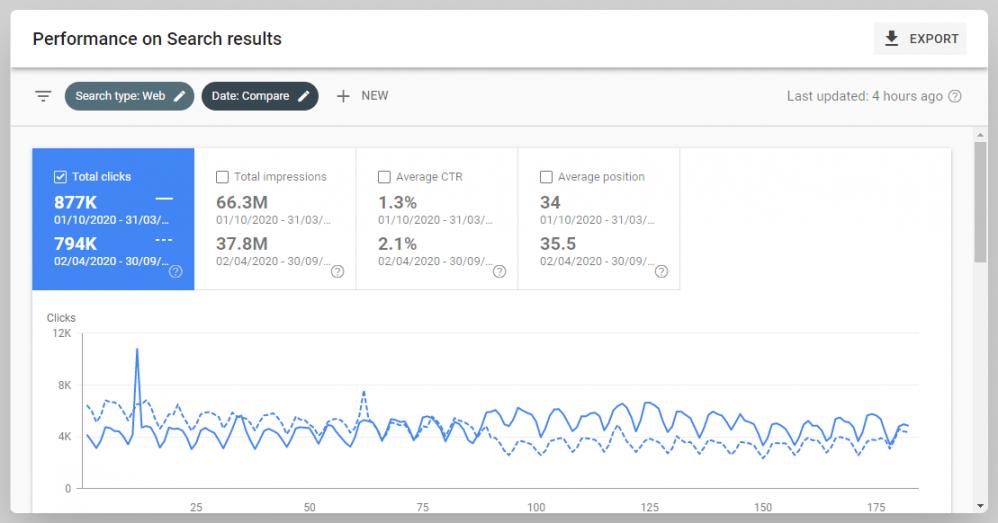Add a NEW filter
This screenshot has height=523, width=998.
tap(362, 96)
